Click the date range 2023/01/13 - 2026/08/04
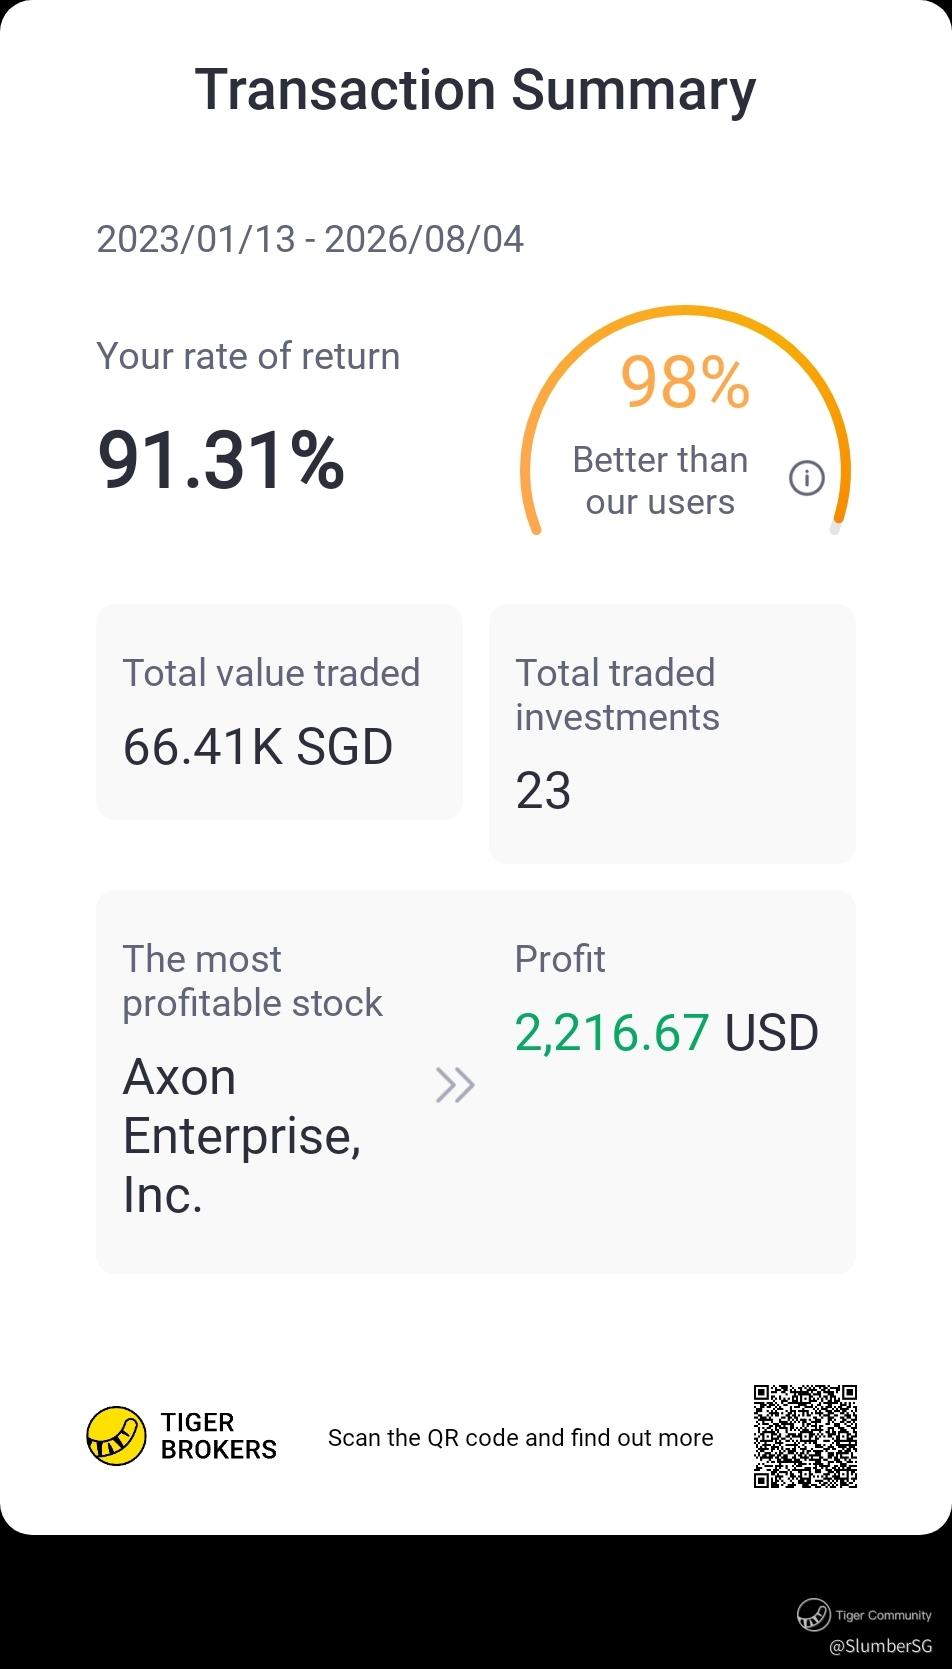The image size is (952, 1669). (310, 239)
